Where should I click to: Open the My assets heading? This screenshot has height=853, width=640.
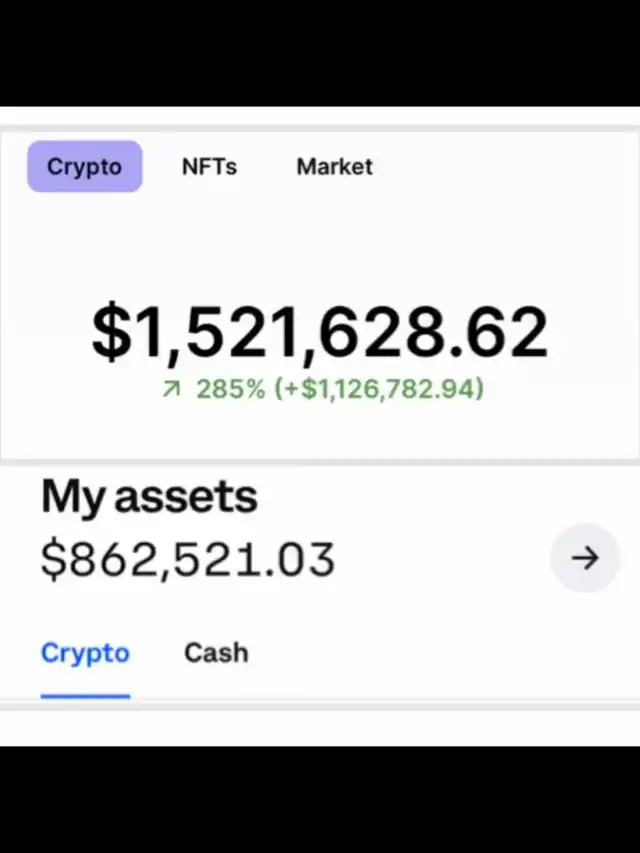pyautogui.click(x=149, y=496)
